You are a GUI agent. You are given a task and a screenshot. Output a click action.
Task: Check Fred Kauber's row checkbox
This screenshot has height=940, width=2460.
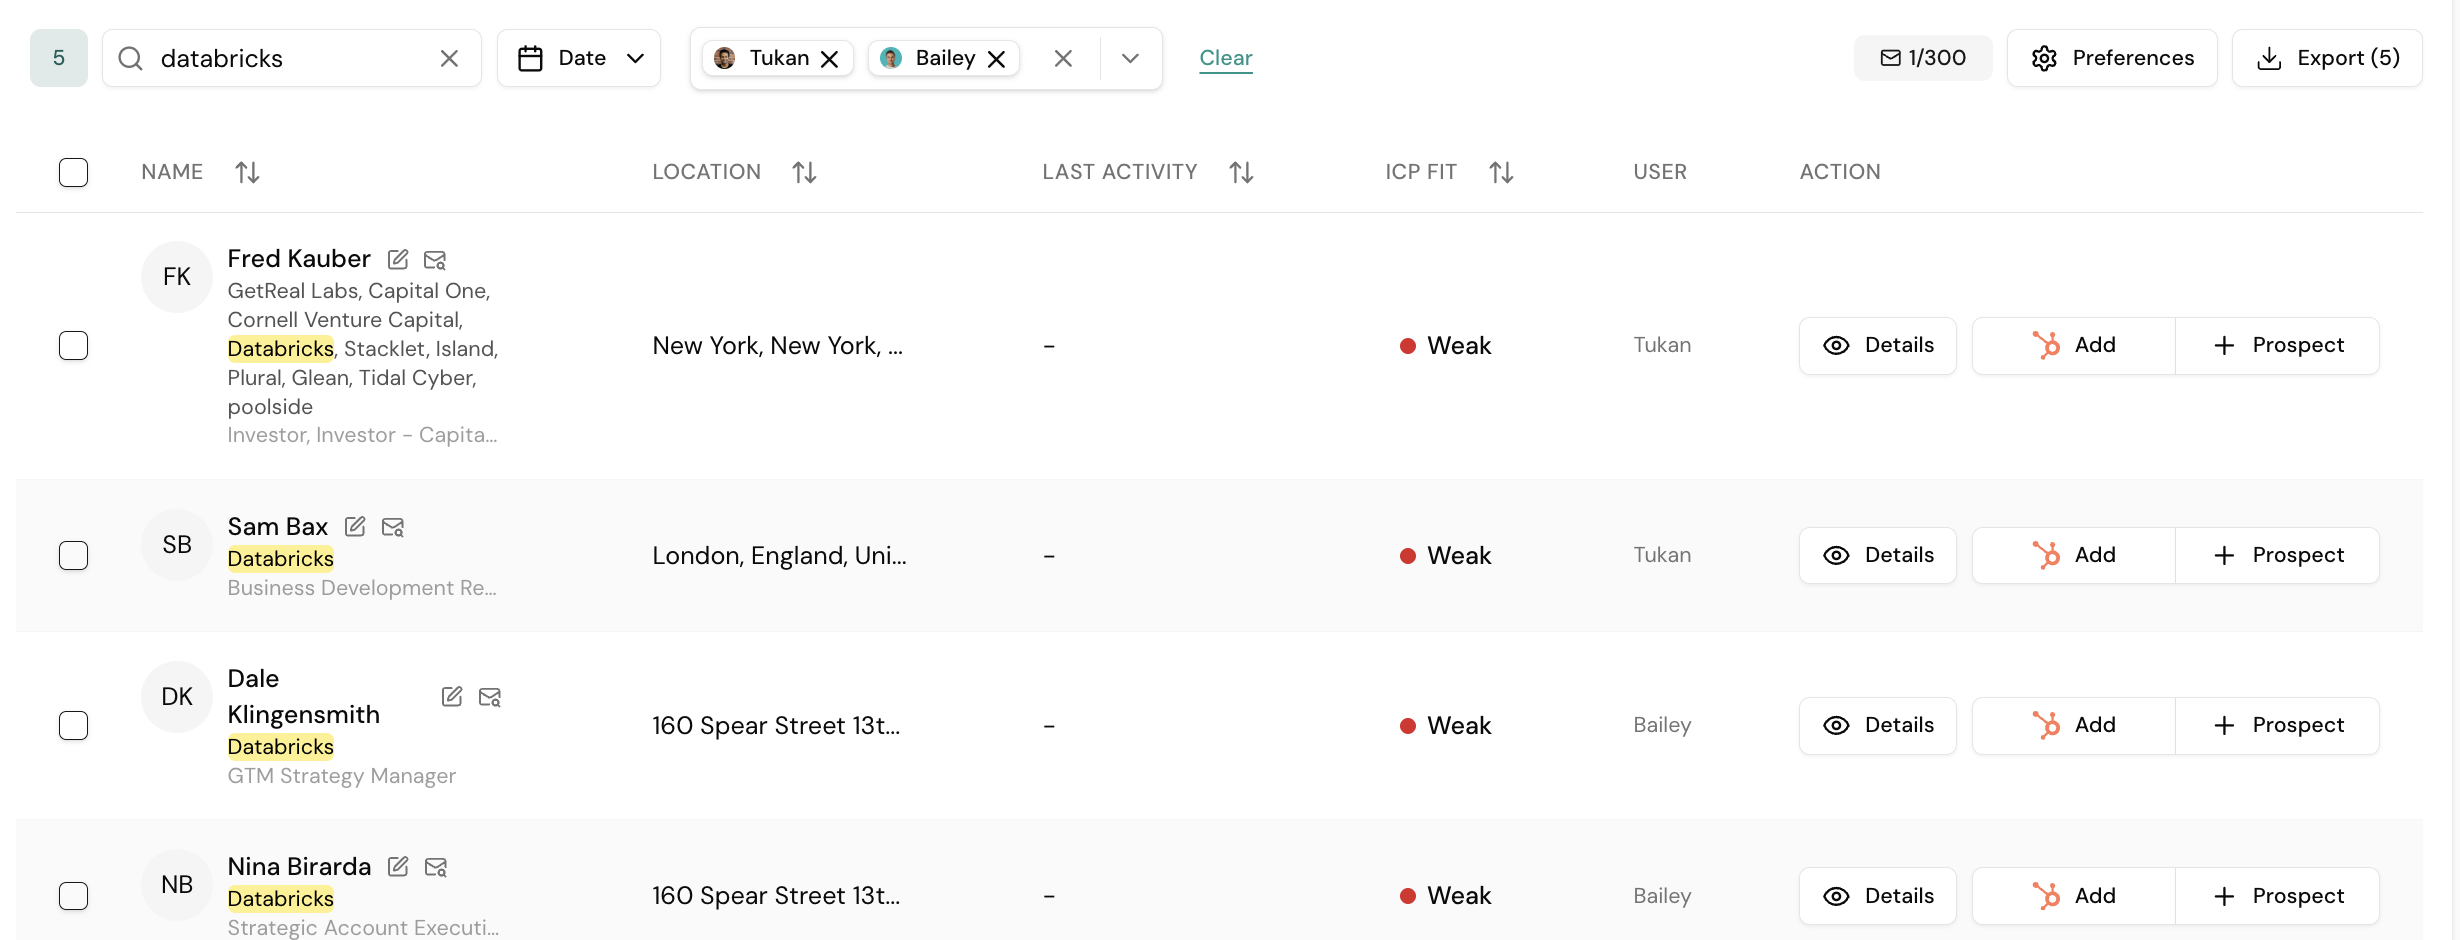pyautogui.click(x=74, y=345)
